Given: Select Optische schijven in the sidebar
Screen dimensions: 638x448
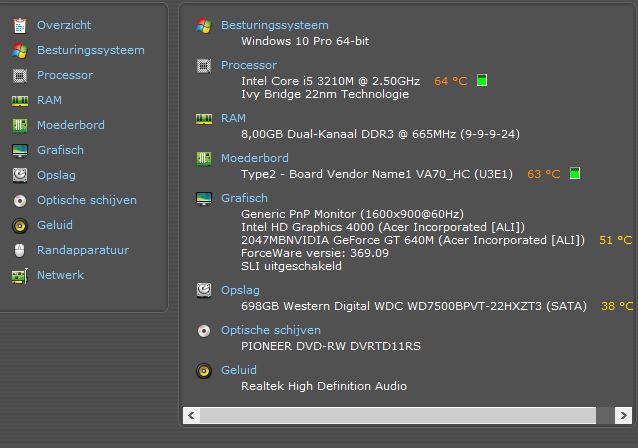Looking at the screenshot, I should coord(86,200).
